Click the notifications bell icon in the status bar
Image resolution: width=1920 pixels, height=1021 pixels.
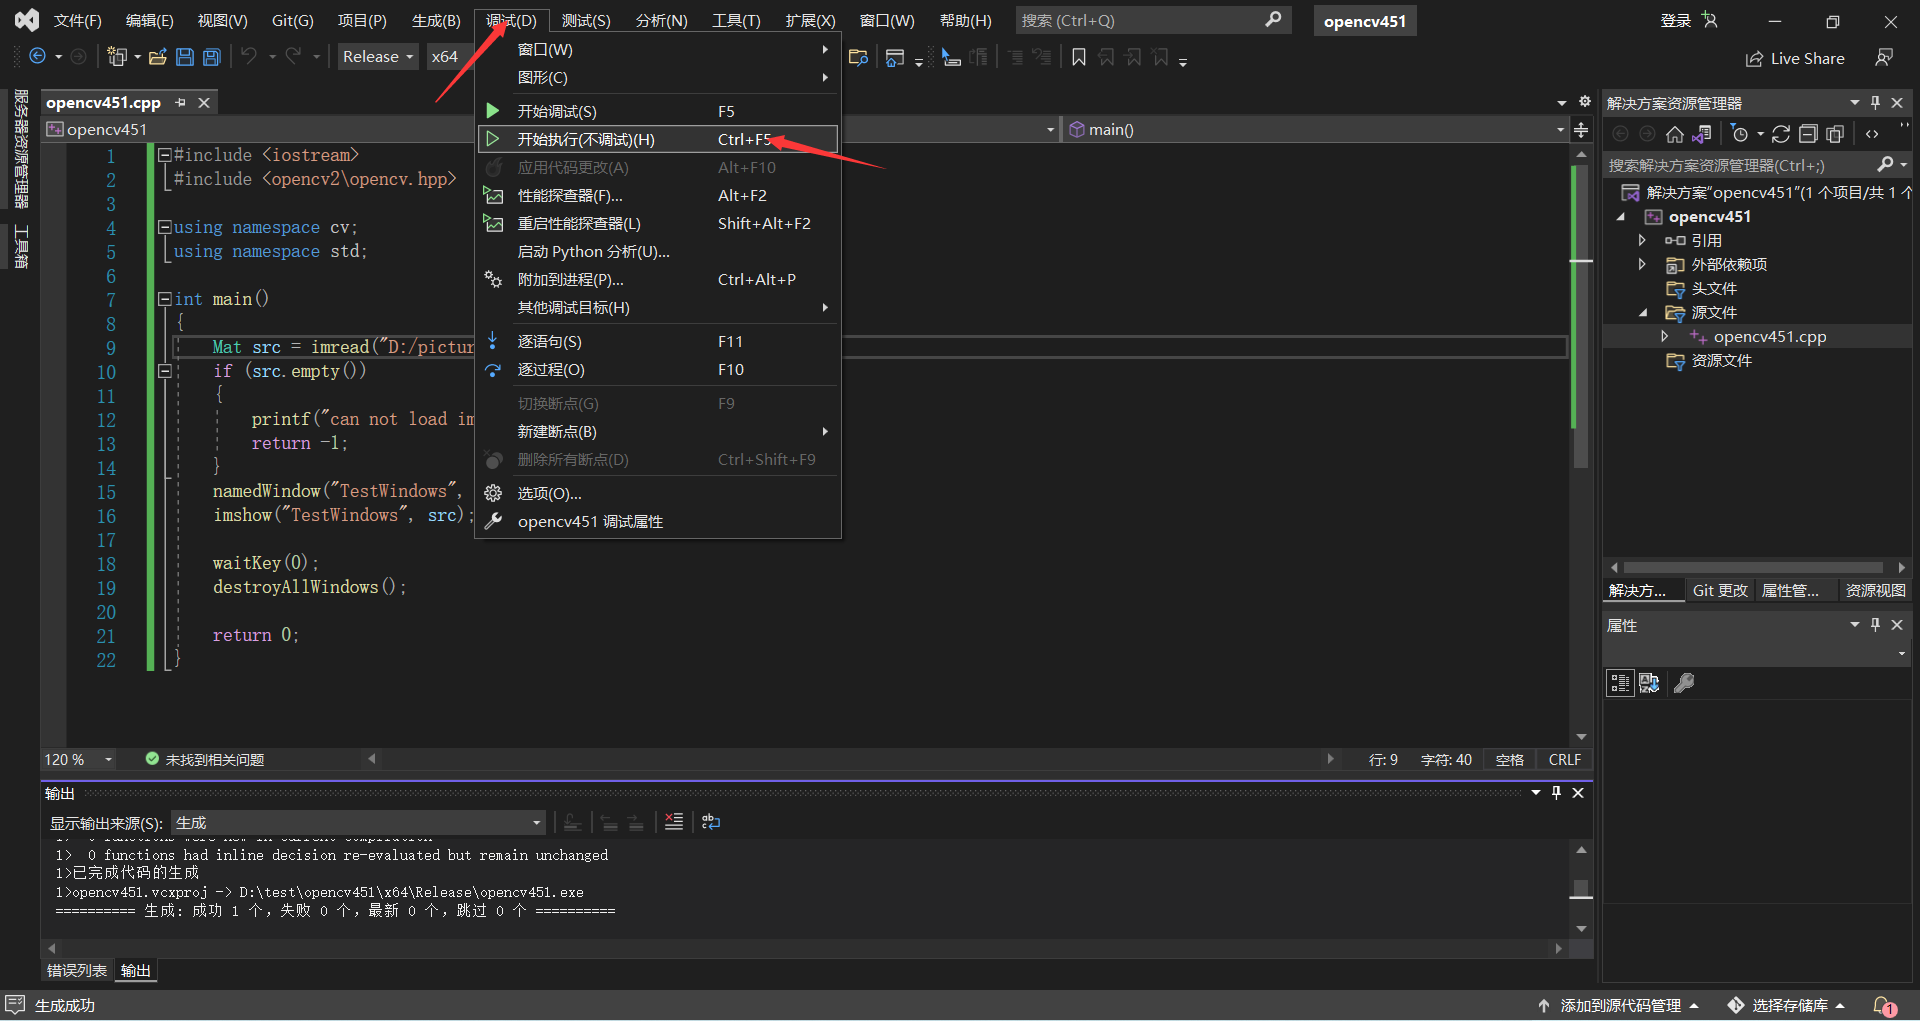tap(1884, 1006)
